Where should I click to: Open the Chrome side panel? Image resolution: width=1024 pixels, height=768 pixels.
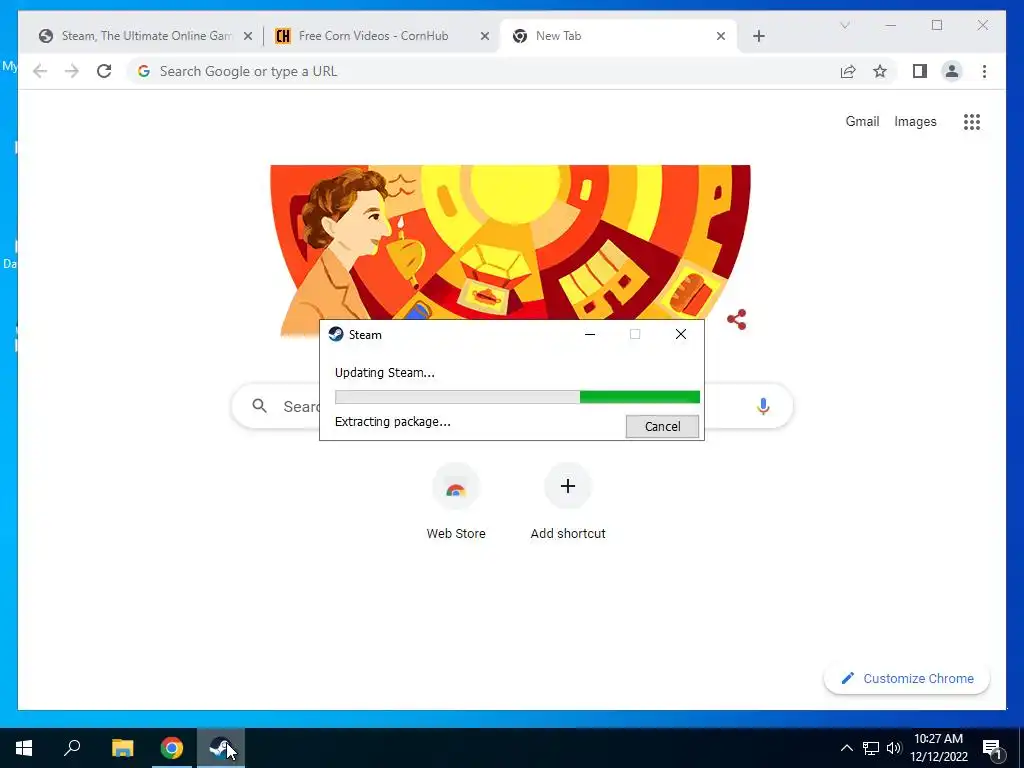coord(920,71)
